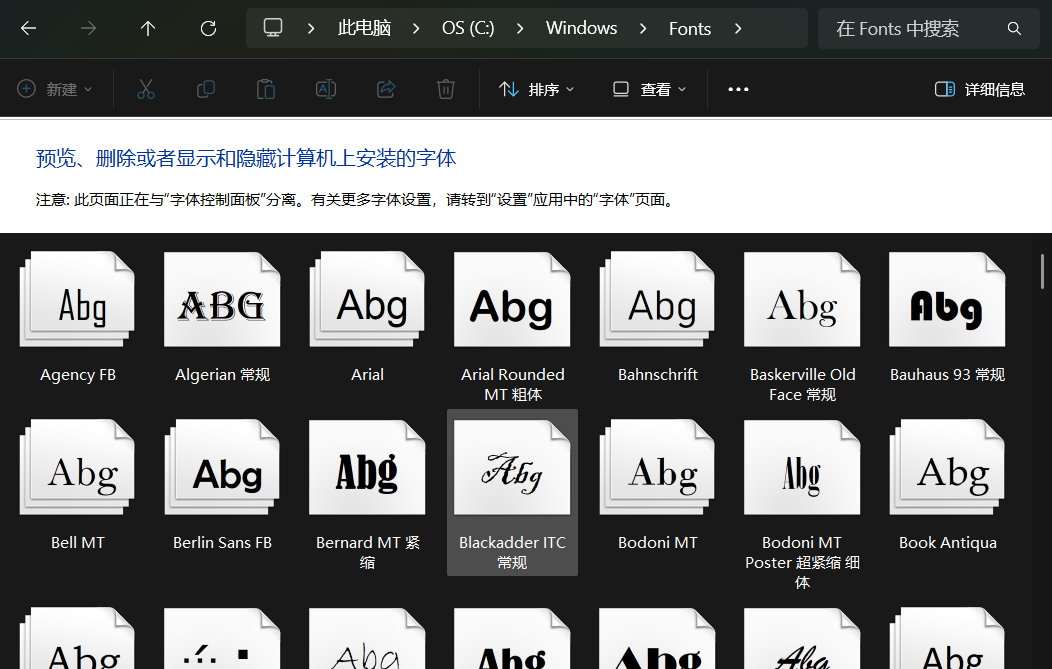Select the Arial font family
The image size is (1052, 669).
(x=367, y=318)
